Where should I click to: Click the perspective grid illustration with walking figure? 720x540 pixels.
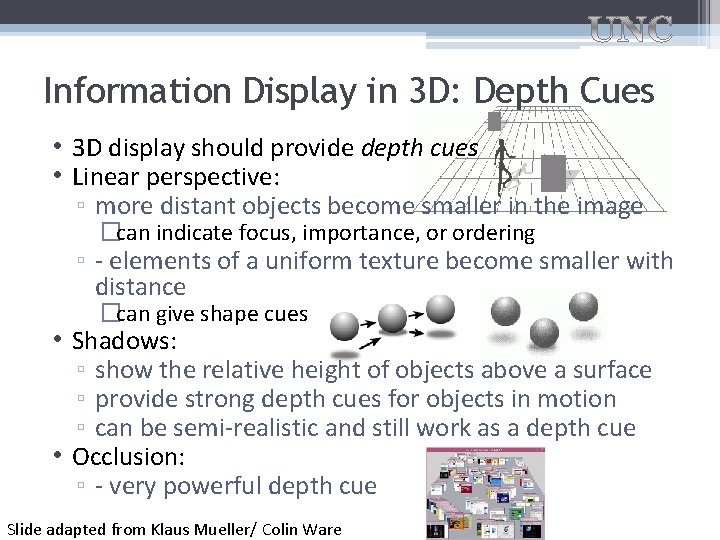pos(542,161)
